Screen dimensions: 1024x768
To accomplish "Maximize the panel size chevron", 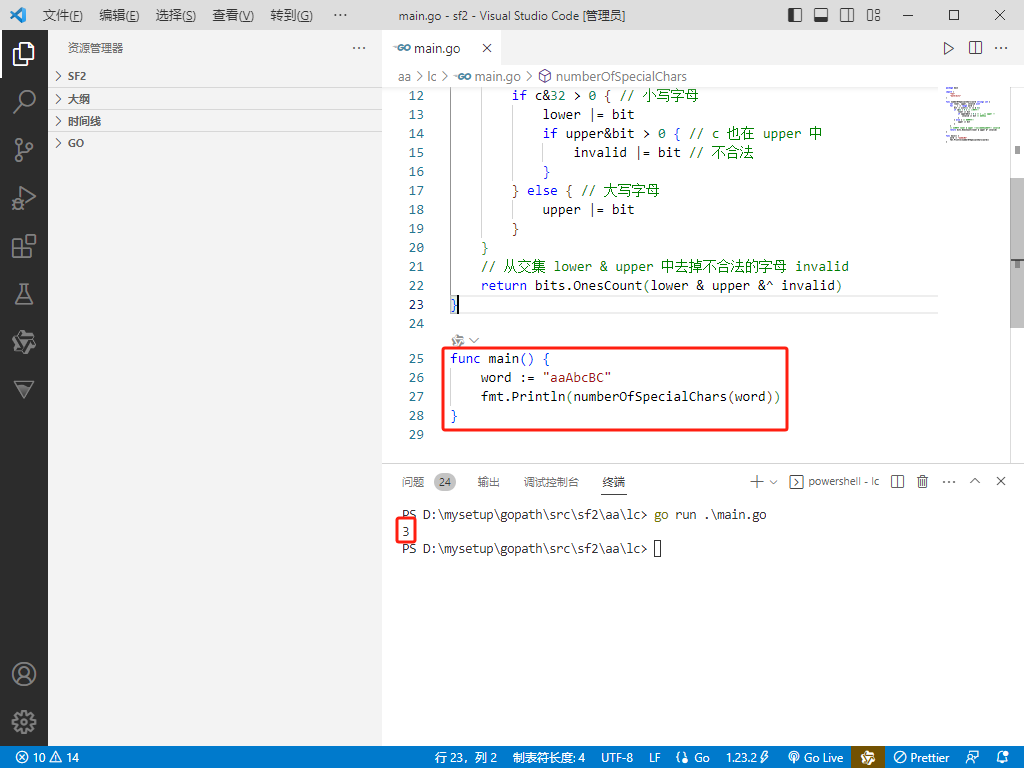I will coord(975,481).
